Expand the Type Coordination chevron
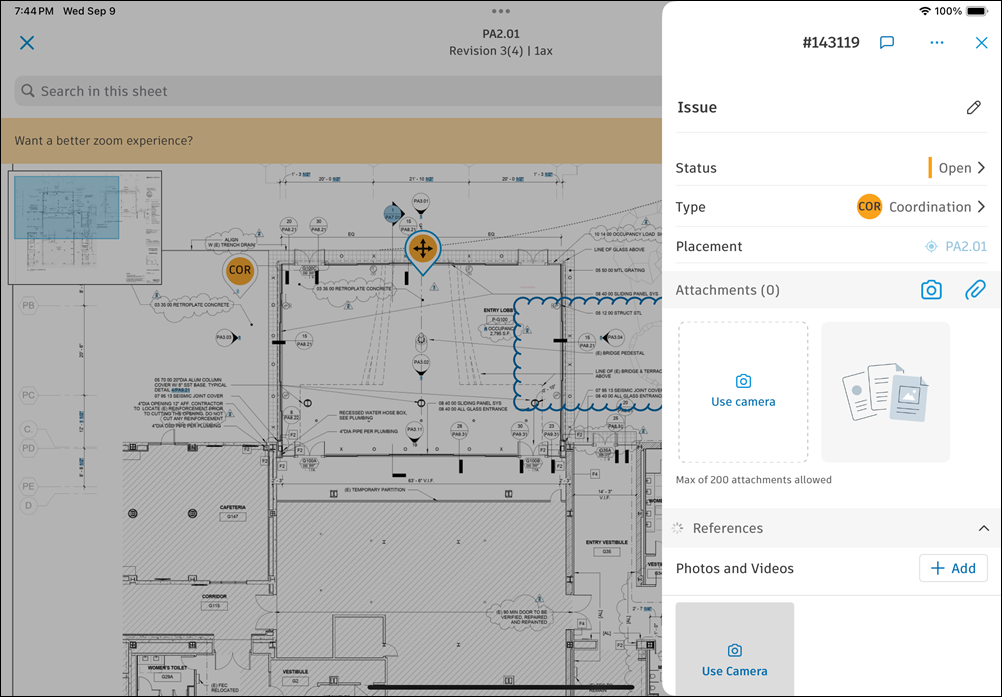The width and height of the screenshot is (1002, 697). click(982, 207)
